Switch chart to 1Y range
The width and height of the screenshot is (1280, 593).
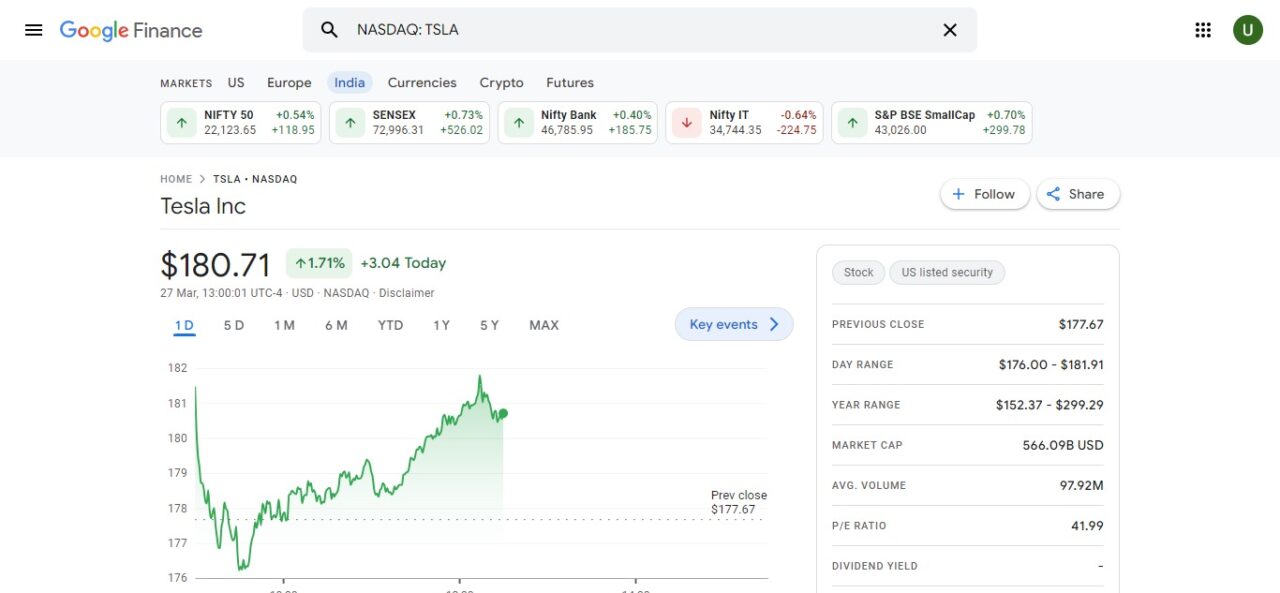[x=441, y=325]
